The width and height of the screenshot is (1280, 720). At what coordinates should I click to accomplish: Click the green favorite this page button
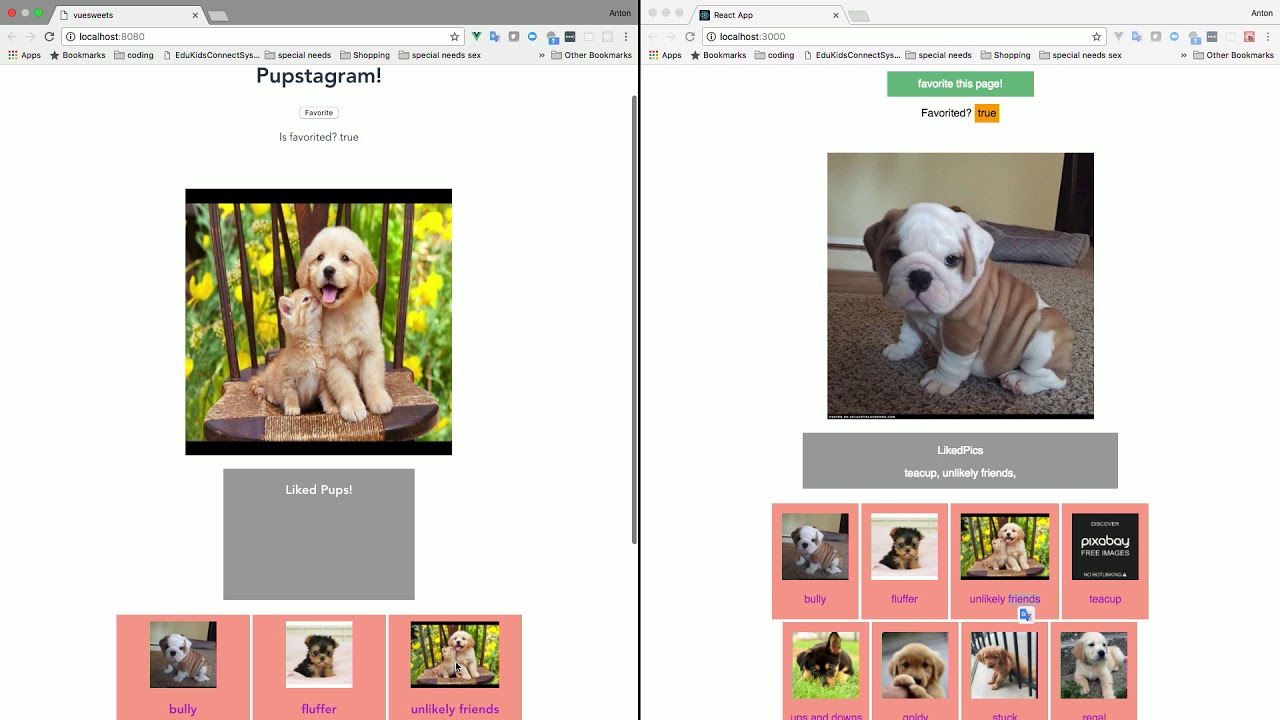coord(960,84)
